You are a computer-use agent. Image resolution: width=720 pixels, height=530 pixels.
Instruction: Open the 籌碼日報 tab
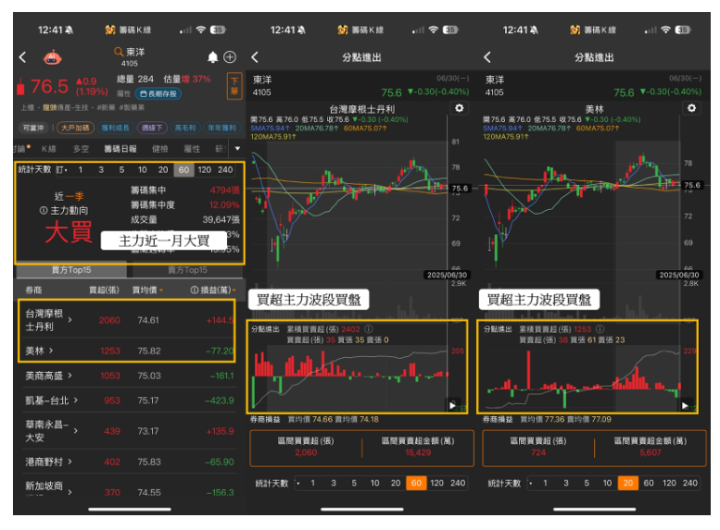(120, 149)
